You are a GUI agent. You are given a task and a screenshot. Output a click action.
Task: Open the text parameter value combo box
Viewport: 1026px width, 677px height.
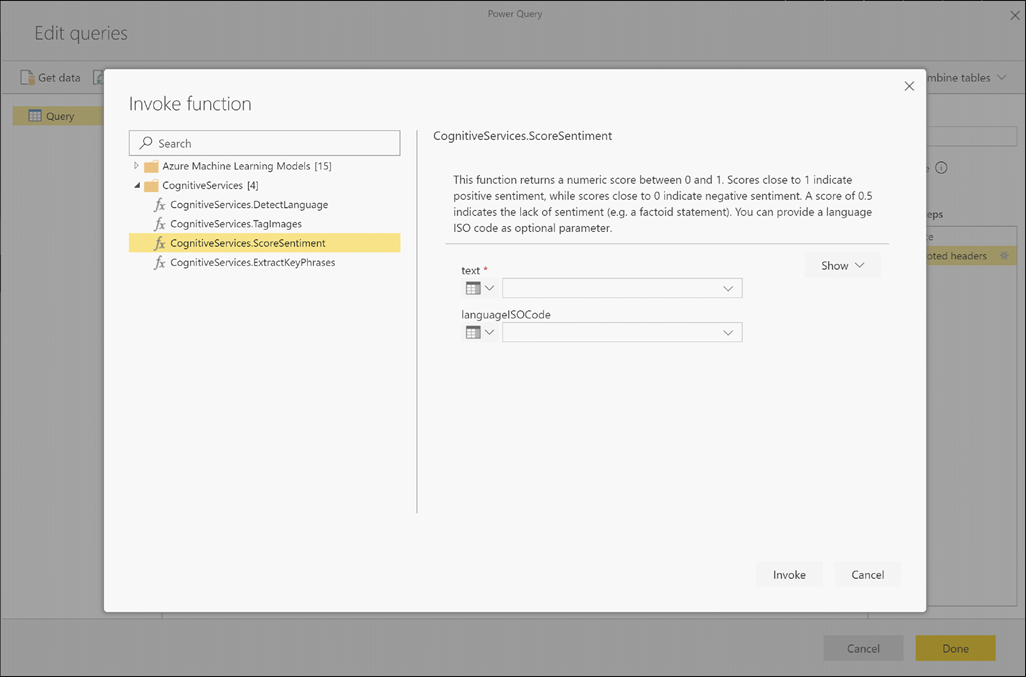(x=622, y=288)
